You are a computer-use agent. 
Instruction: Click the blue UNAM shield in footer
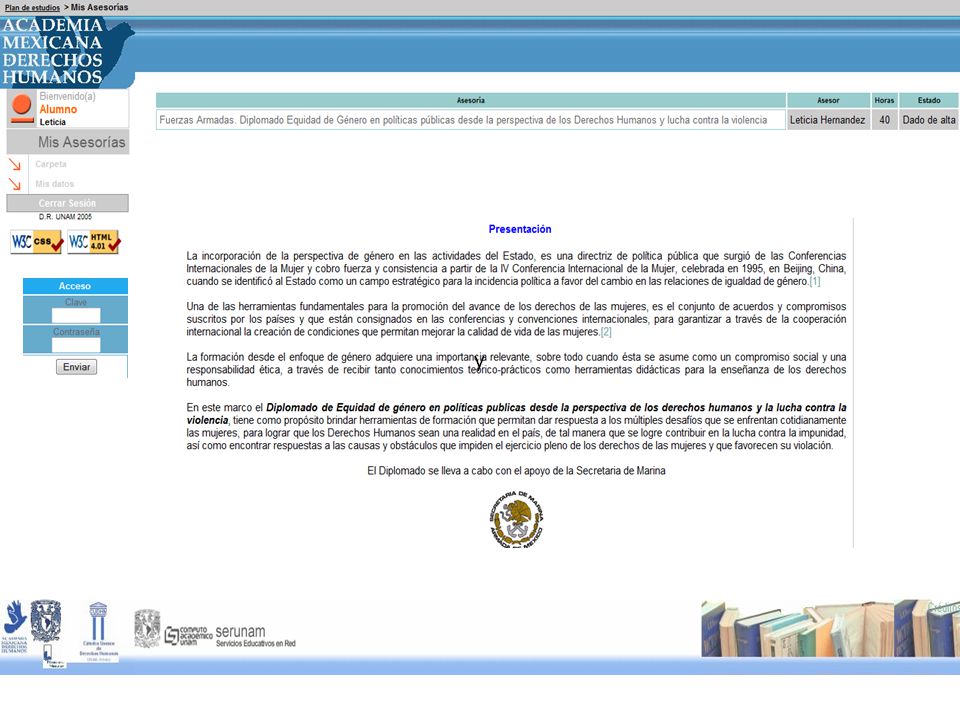click(x=46, y=621)
